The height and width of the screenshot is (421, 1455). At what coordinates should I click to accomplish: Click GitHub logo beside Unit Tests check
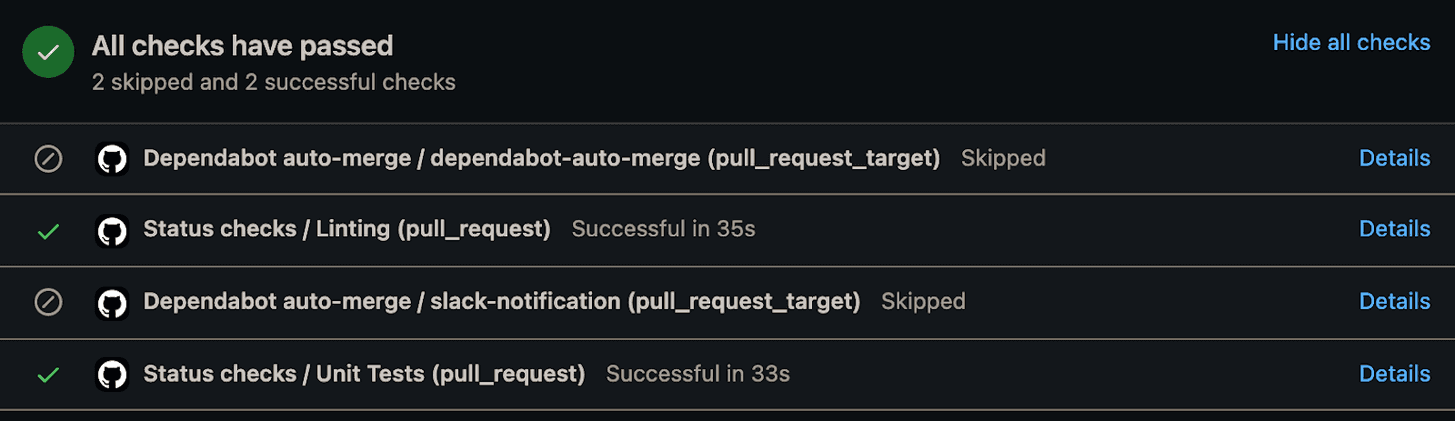(112, 375)
